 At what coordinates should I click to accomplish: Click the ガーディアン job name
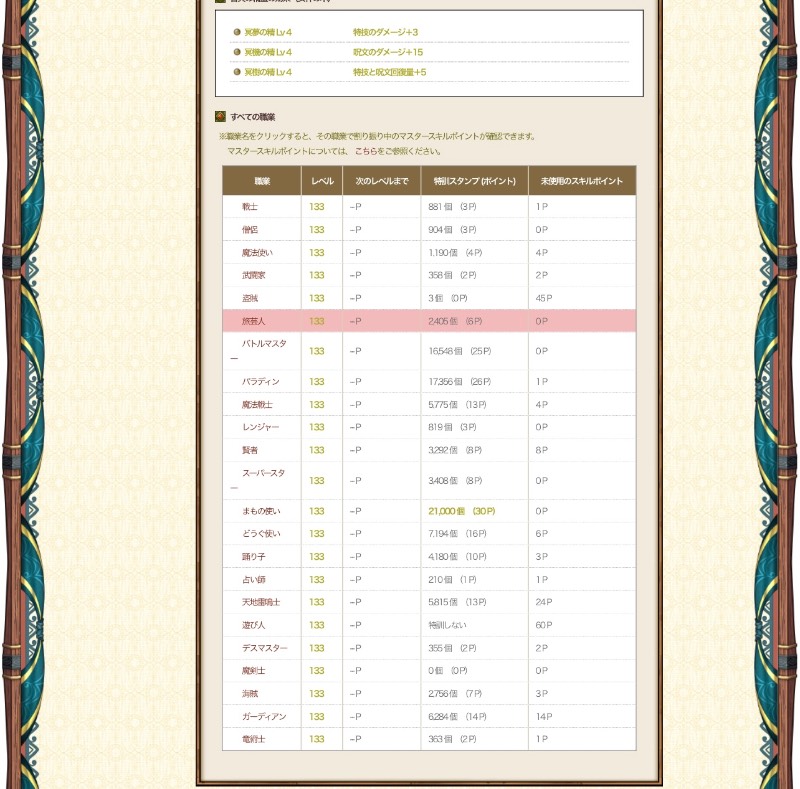264,717
